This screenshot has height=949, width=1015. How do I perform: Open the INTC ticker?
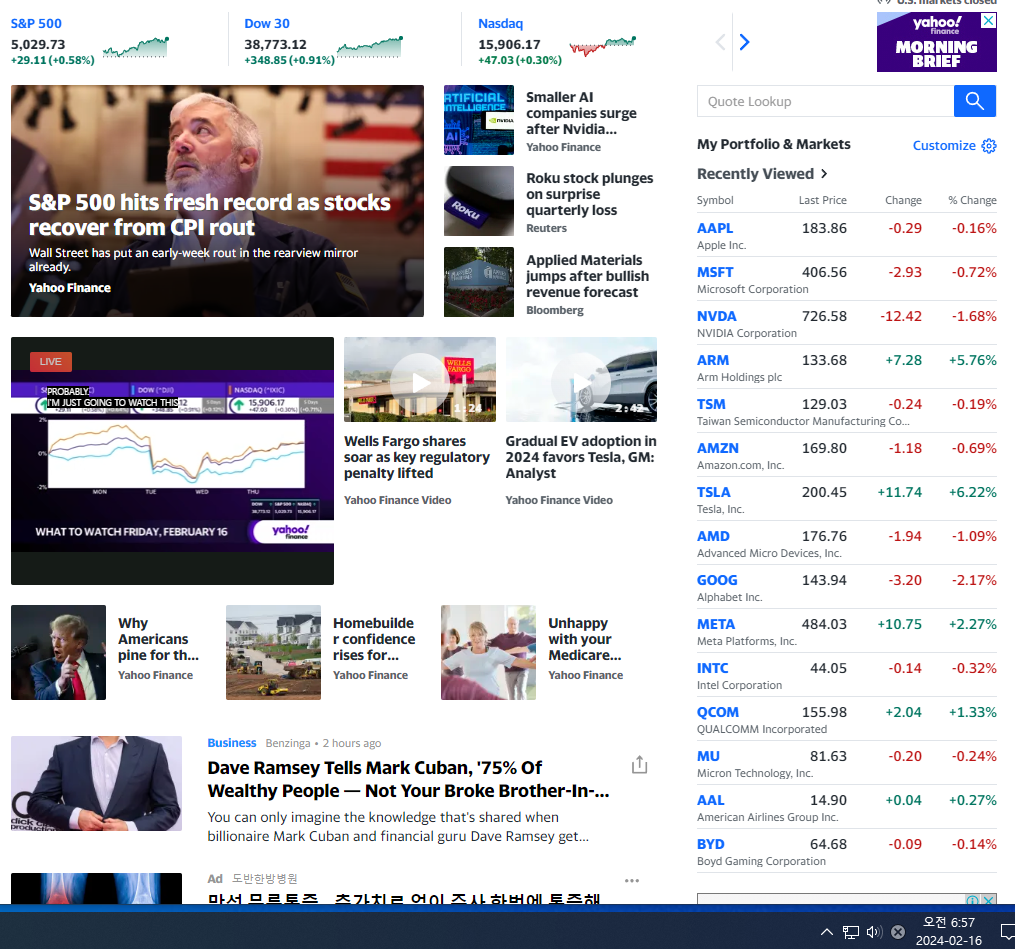(712, 668)
